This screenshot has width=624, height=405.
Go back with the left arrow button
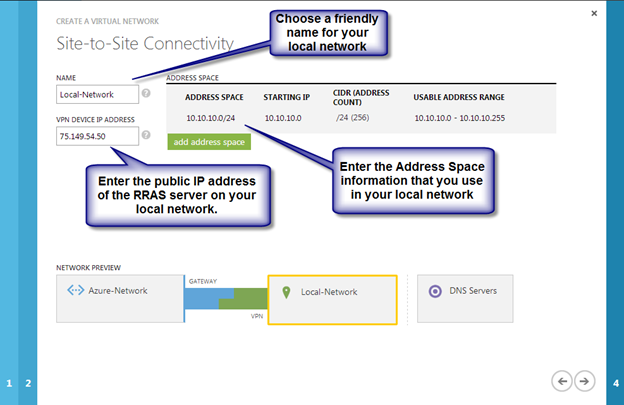pyautogui.click(x=561, y=380)
